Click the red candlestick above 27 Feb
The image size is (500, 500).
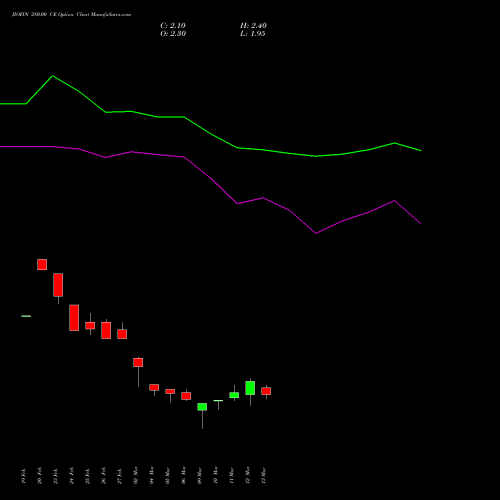pos(122,334)
